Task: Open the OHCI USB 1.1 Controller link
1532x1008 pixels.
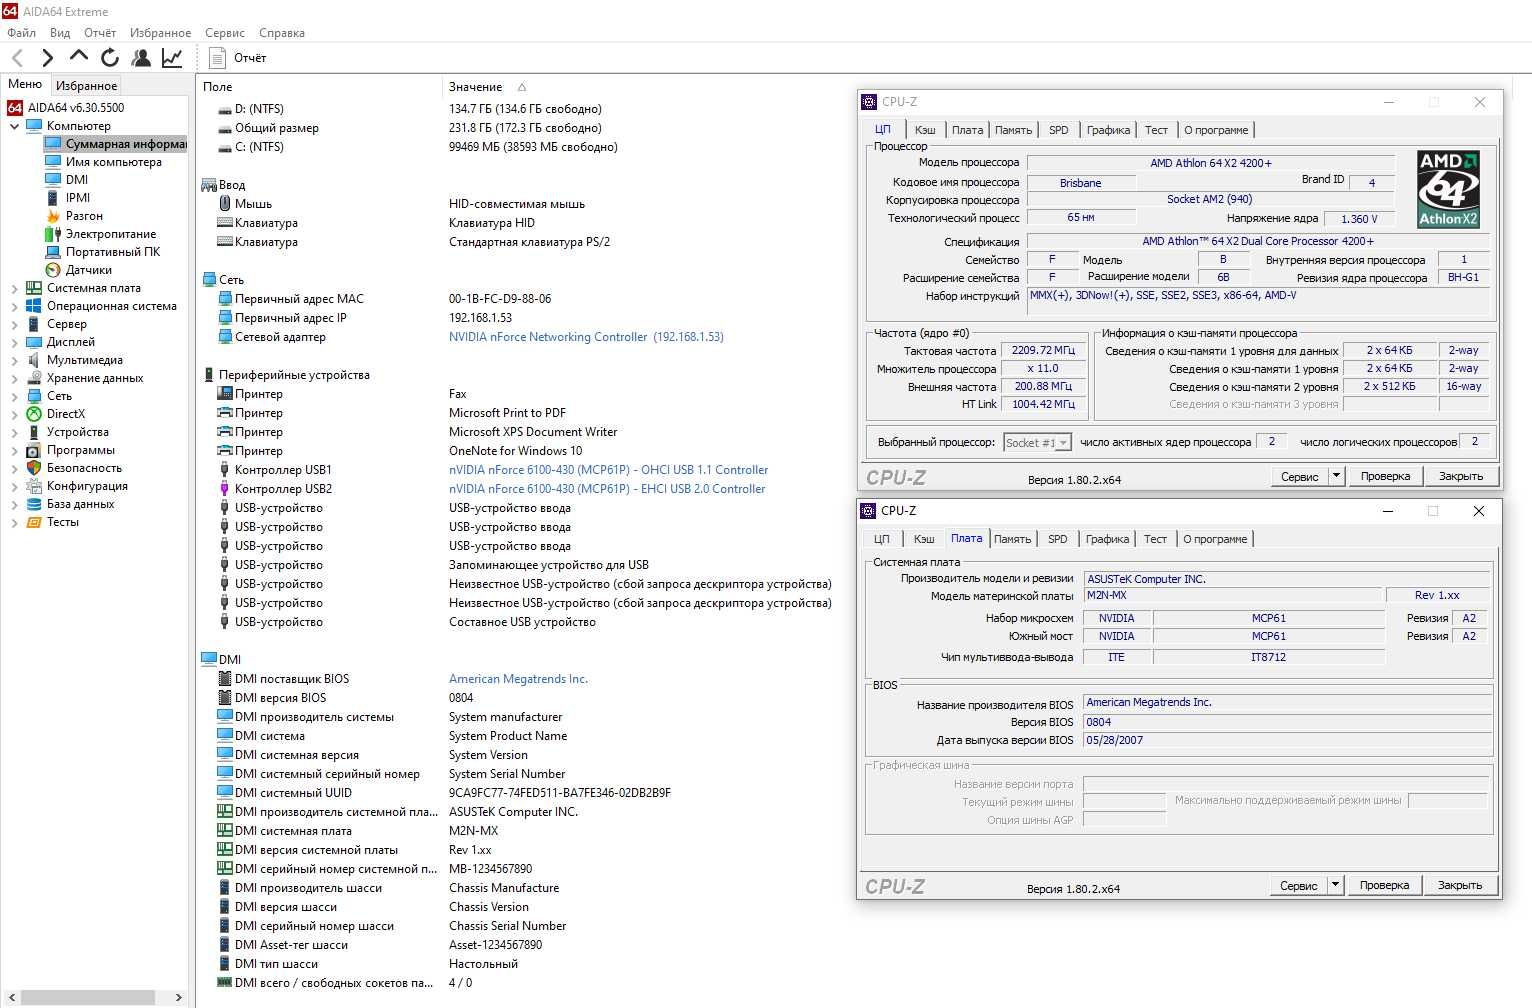Action: point(609,470)
